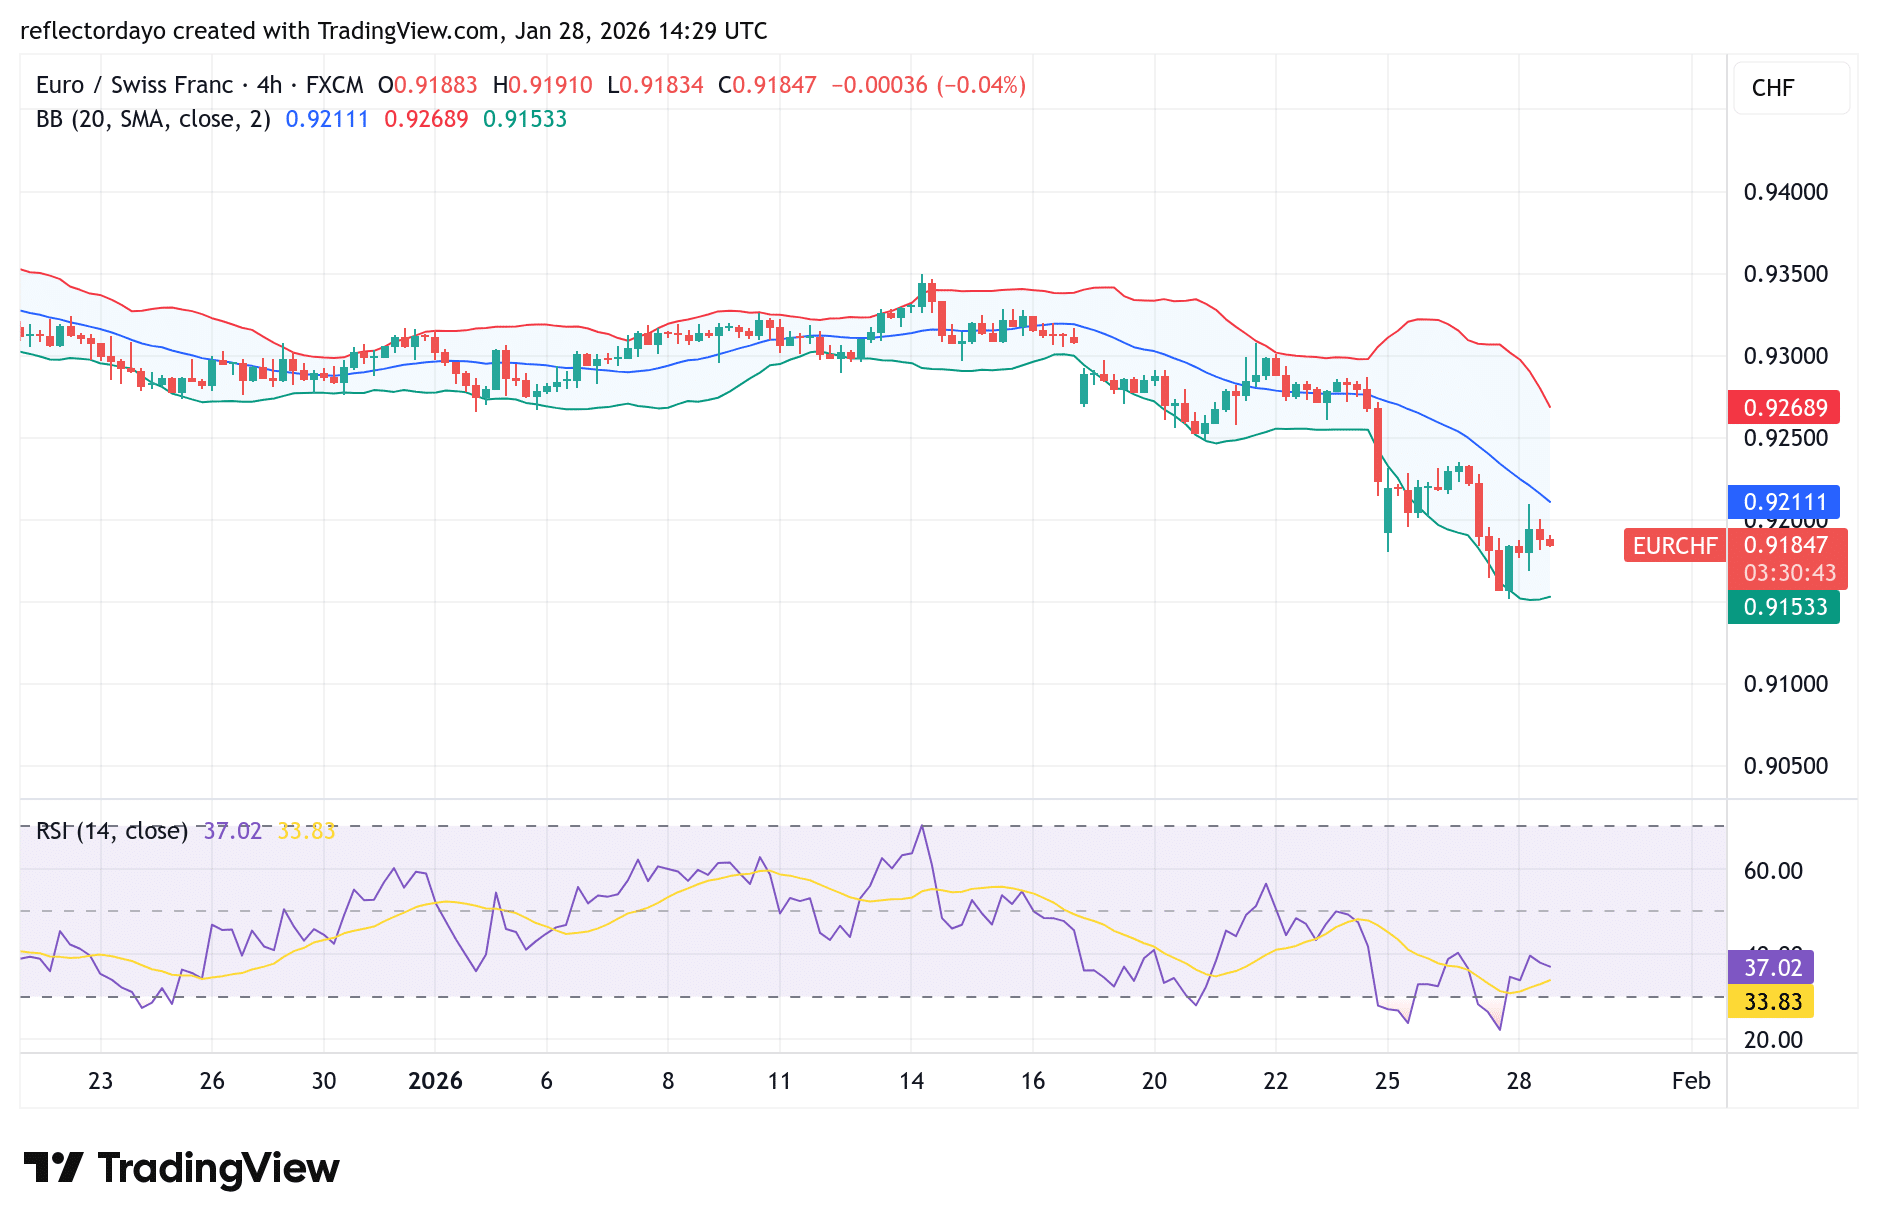Click the CHF currency label at top right

click(x=1791, y=88)
